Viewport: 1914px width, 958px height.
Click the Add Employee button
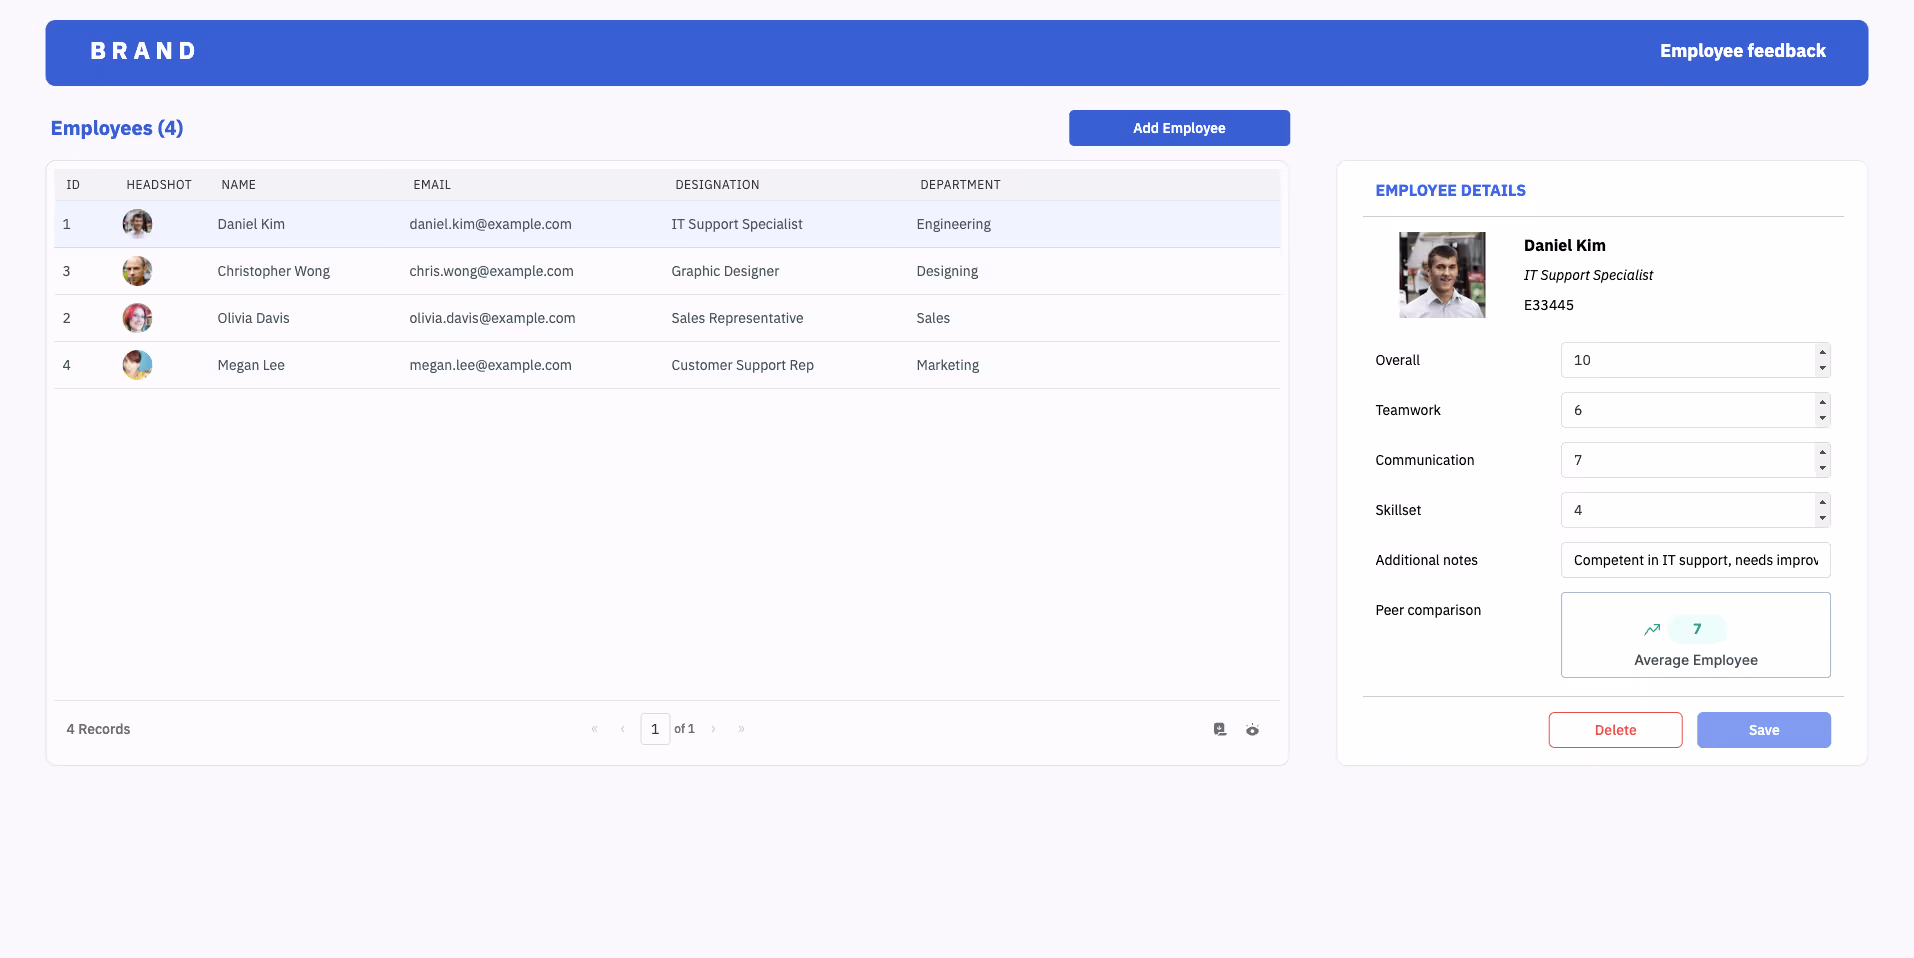click(x=1178, y=128)
